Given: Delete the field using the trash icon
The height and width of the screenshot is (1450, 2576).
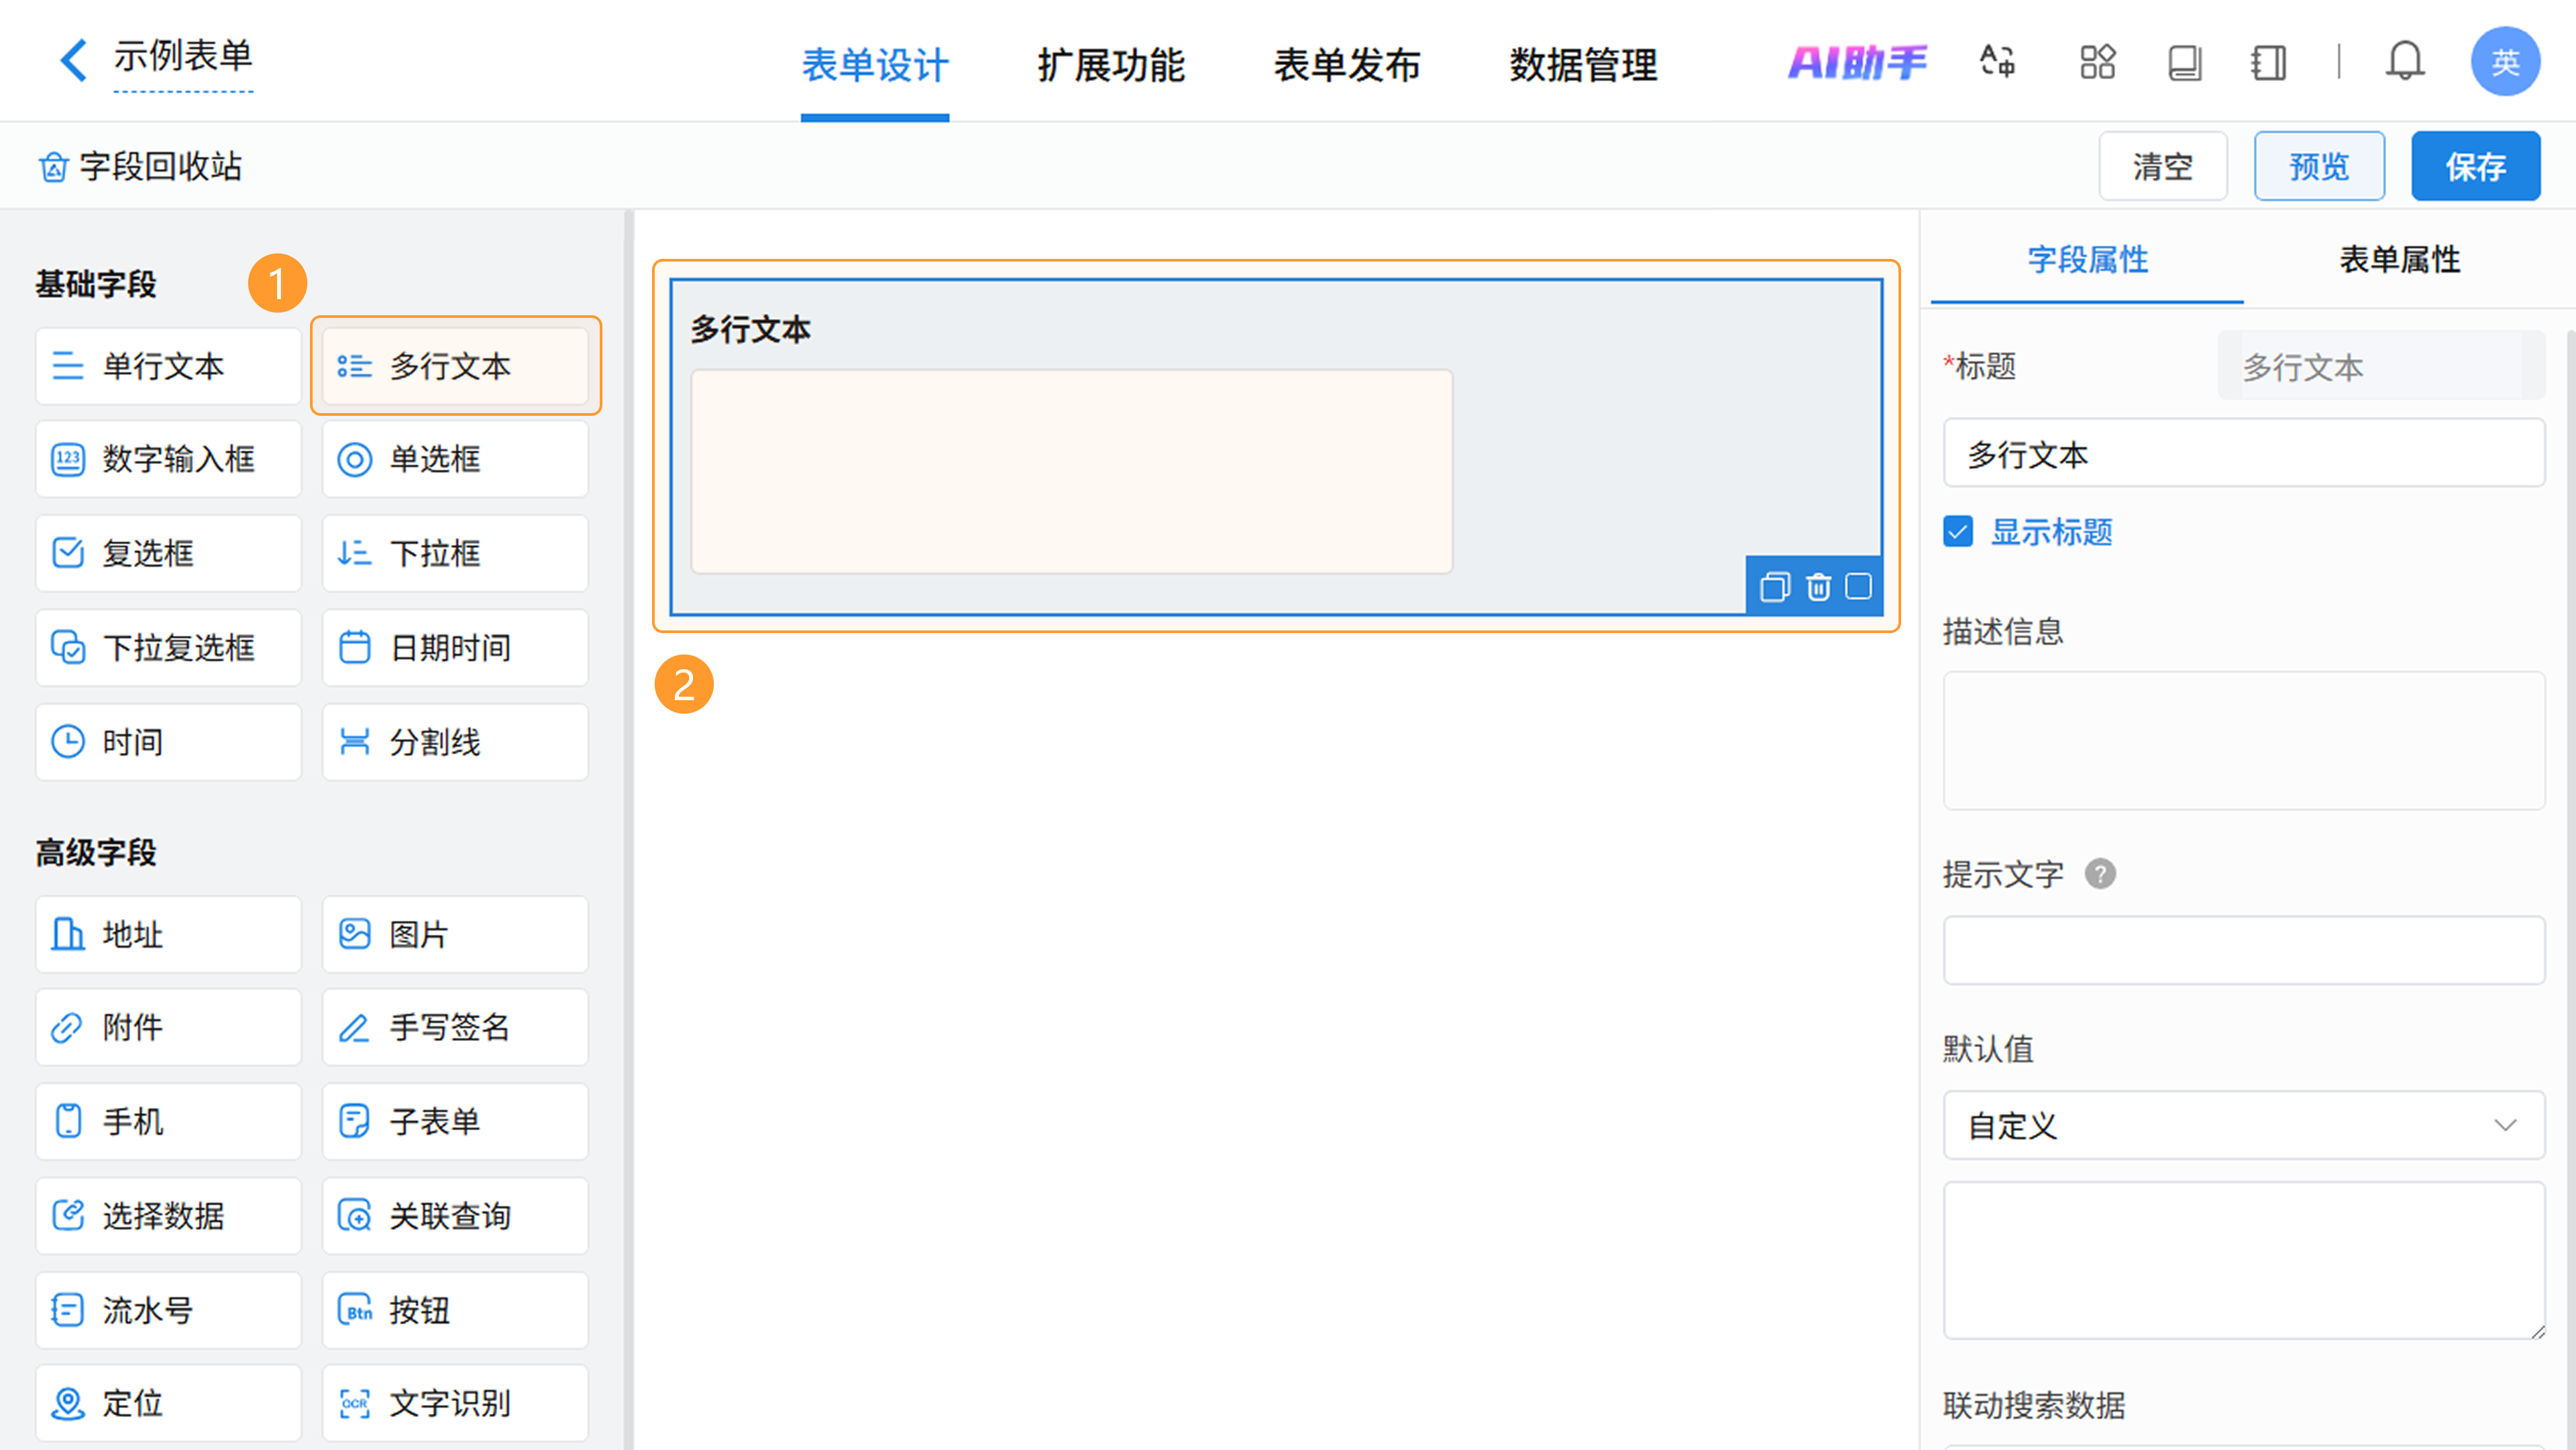Looking at the screenshot, I should (x=1818, y=587).
